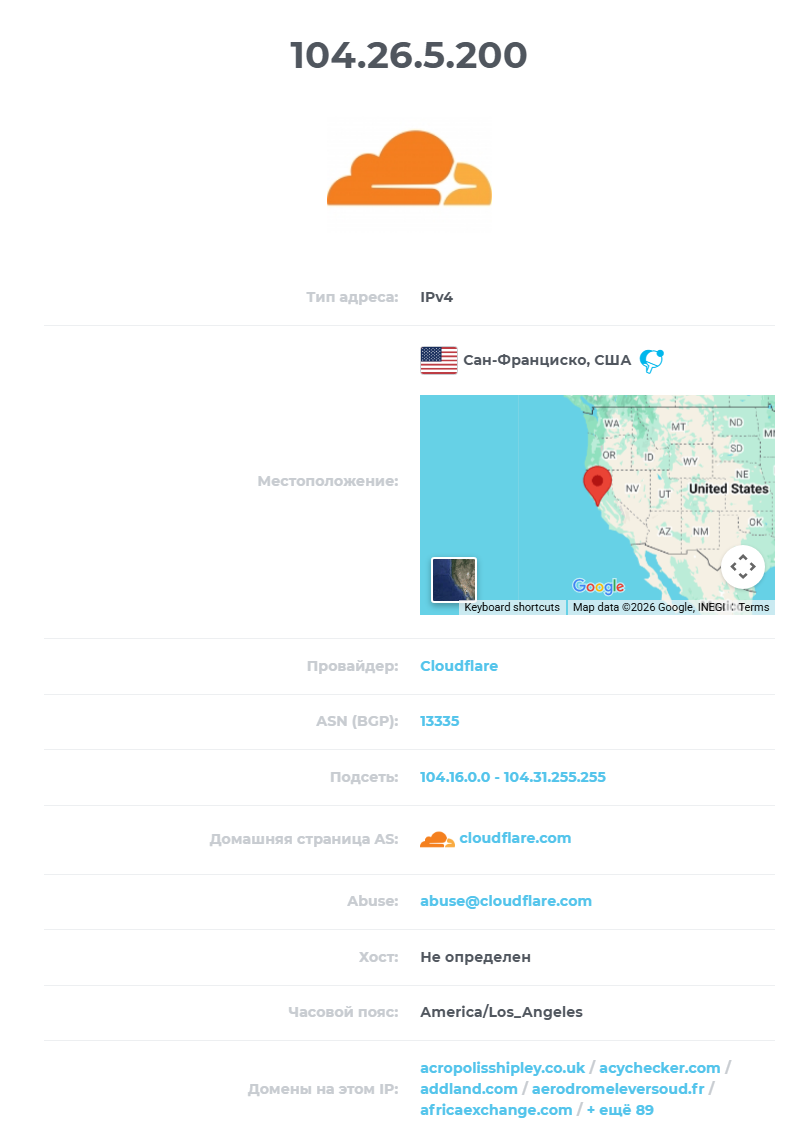Open acychecker.com domain link

click(x=659, y=1068)
